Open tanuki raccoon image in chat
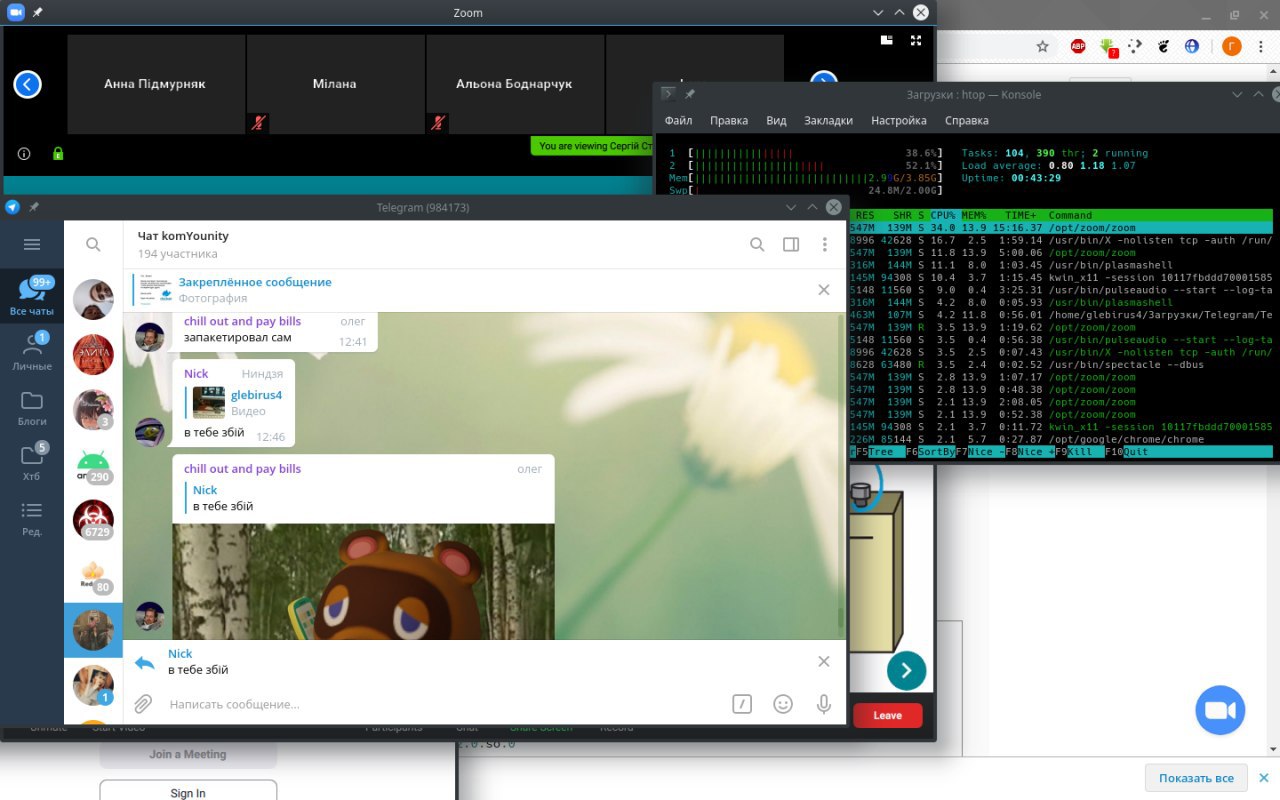1280x800 pixels. 363,581
